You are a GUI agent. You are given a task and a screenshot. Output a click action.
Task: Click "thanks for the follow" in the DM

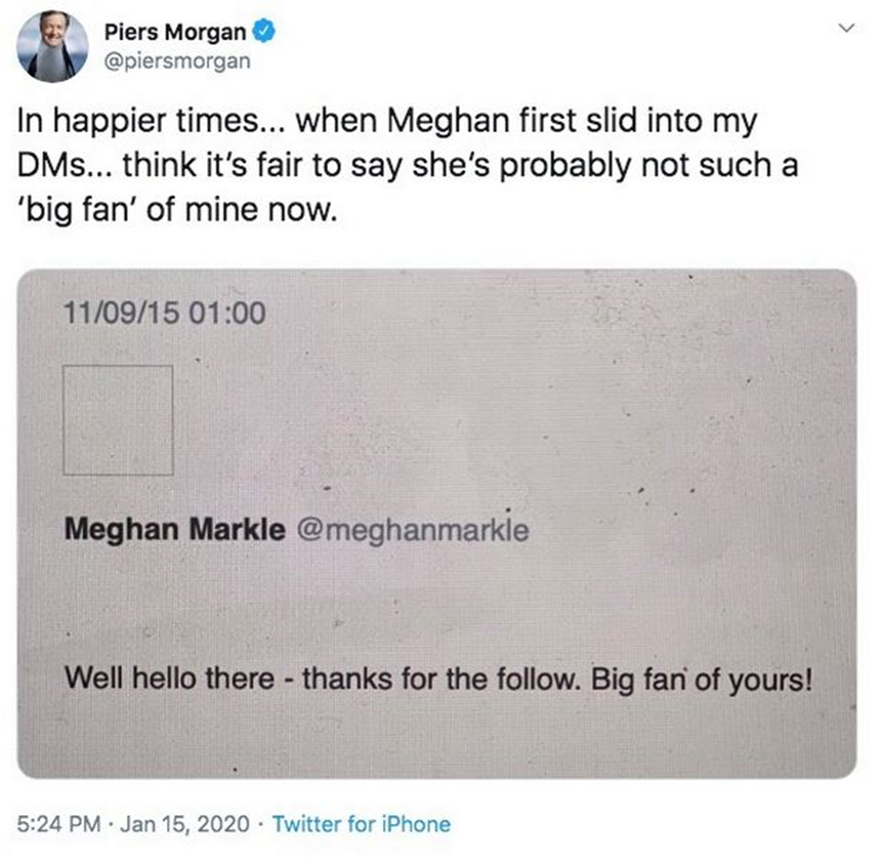pos(442,679)
